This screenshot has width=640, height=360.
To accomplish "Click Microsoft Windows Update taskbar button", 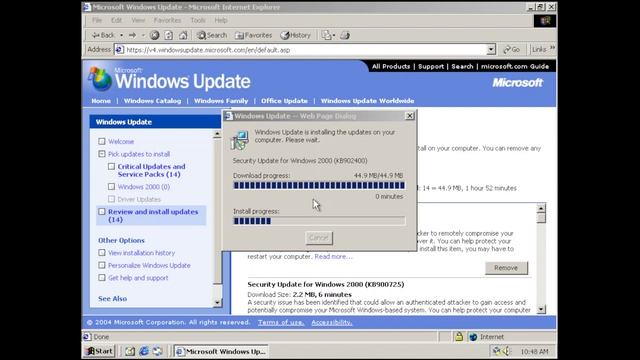I will pos(221,351).
